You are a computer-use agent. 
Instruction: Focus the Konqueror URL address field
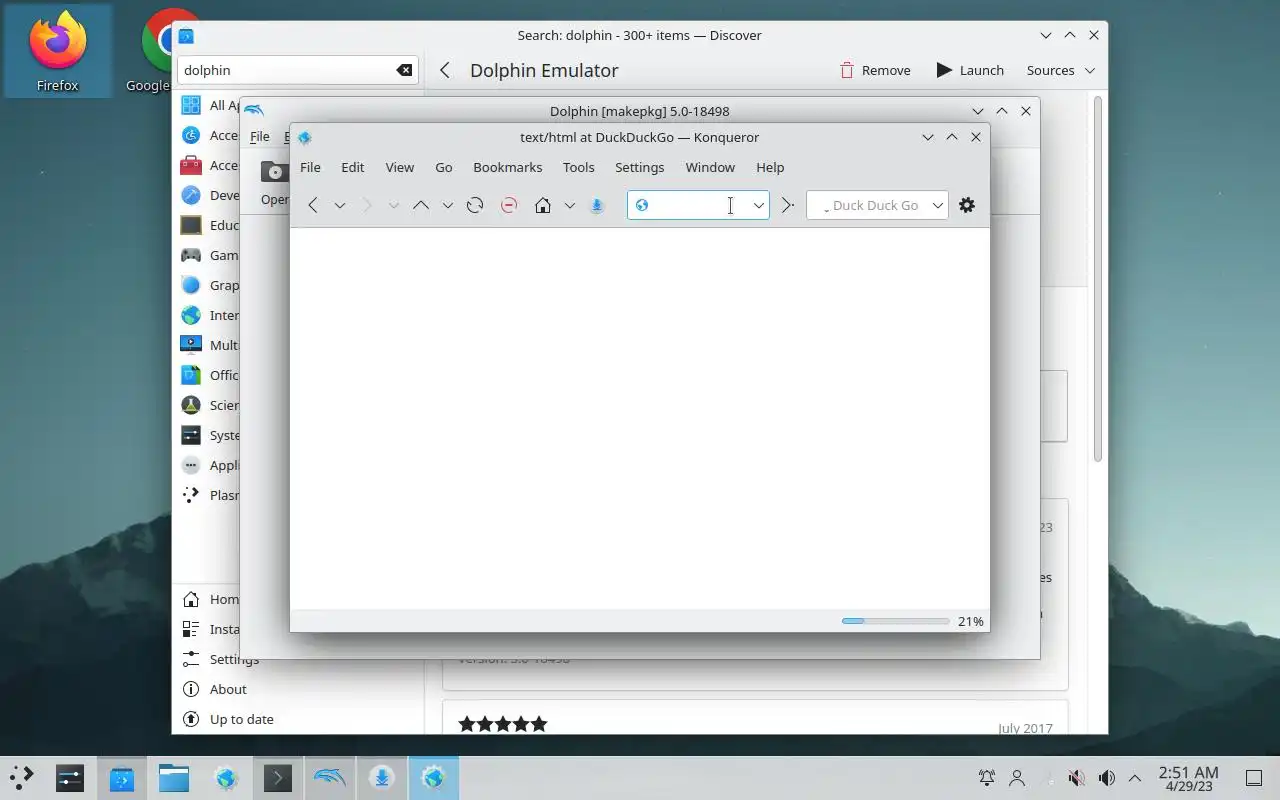[698, 205]
